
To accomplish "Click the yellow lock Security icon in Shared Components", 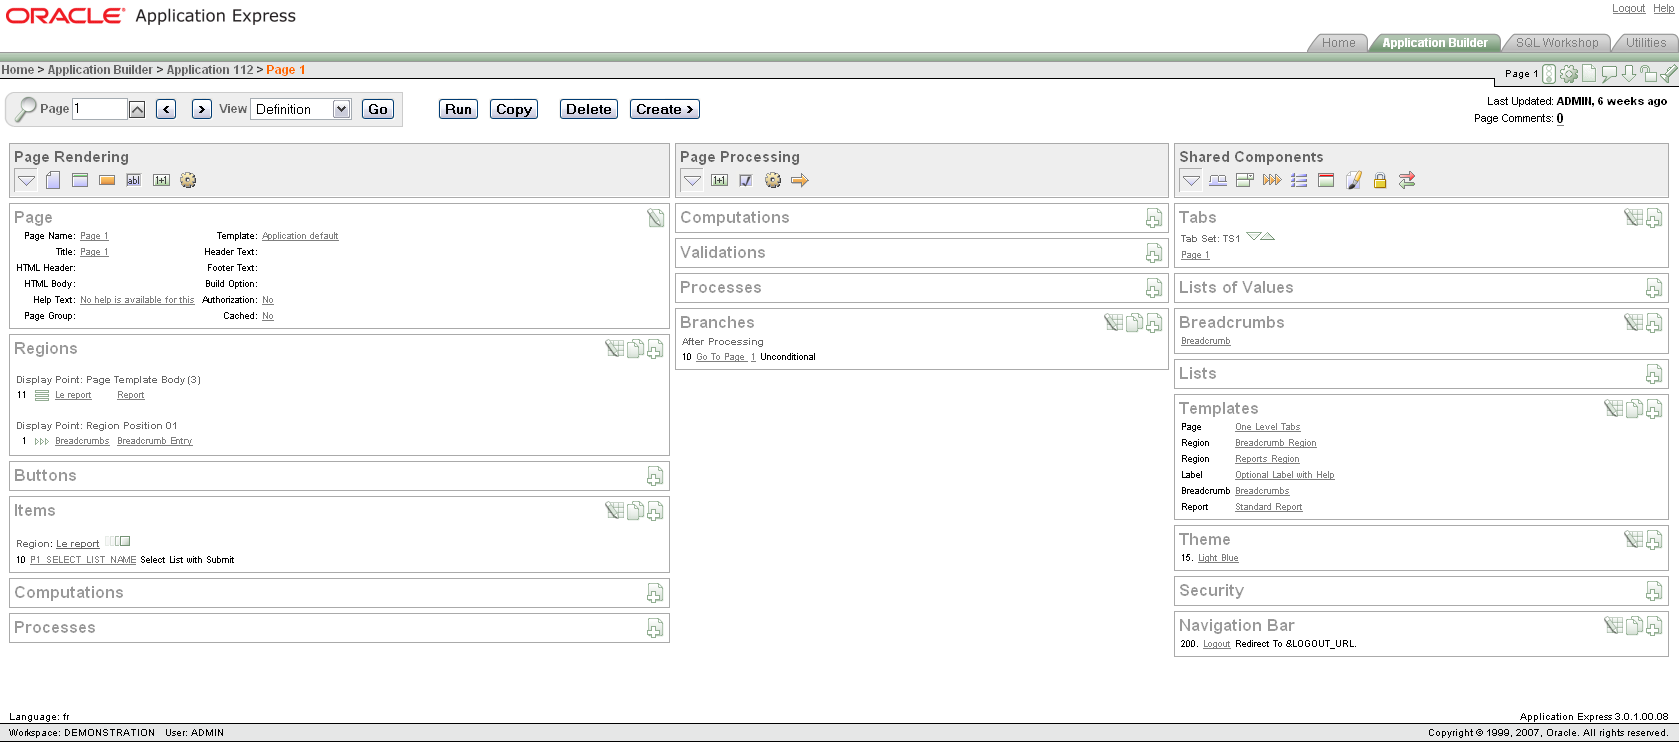I will click(1380, 181).
